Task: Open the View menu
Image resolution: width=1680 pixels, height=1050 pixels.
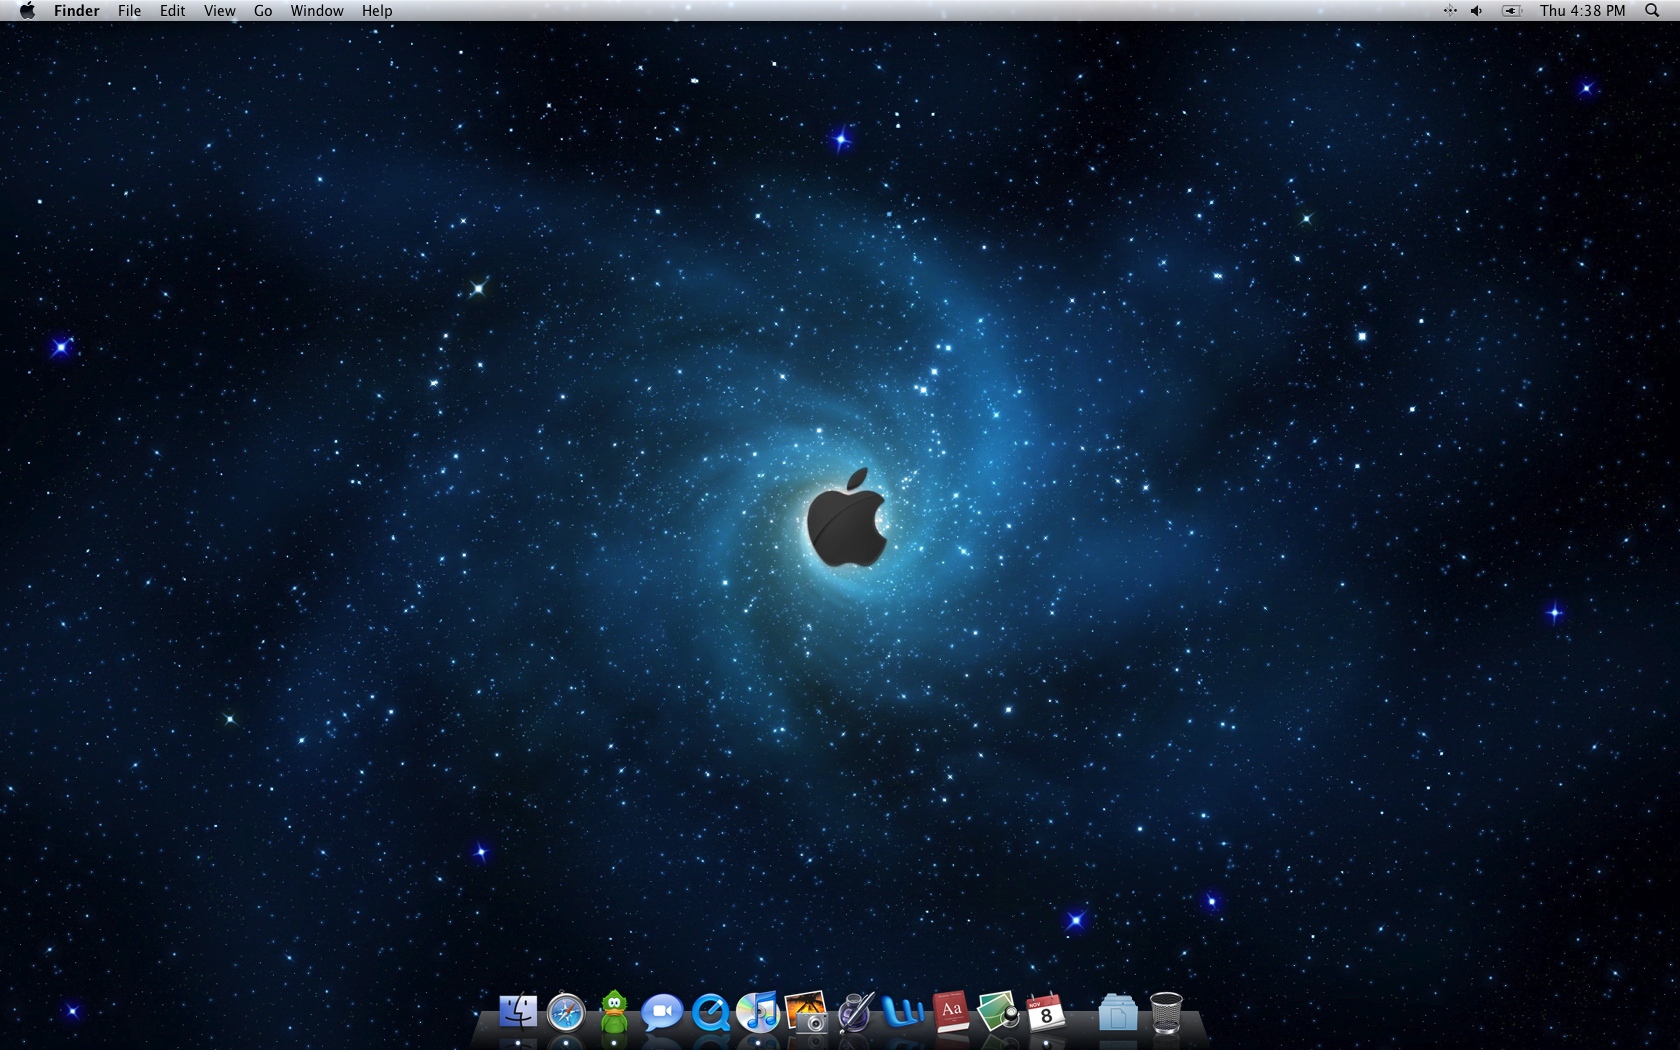Action: coord(219,11)
